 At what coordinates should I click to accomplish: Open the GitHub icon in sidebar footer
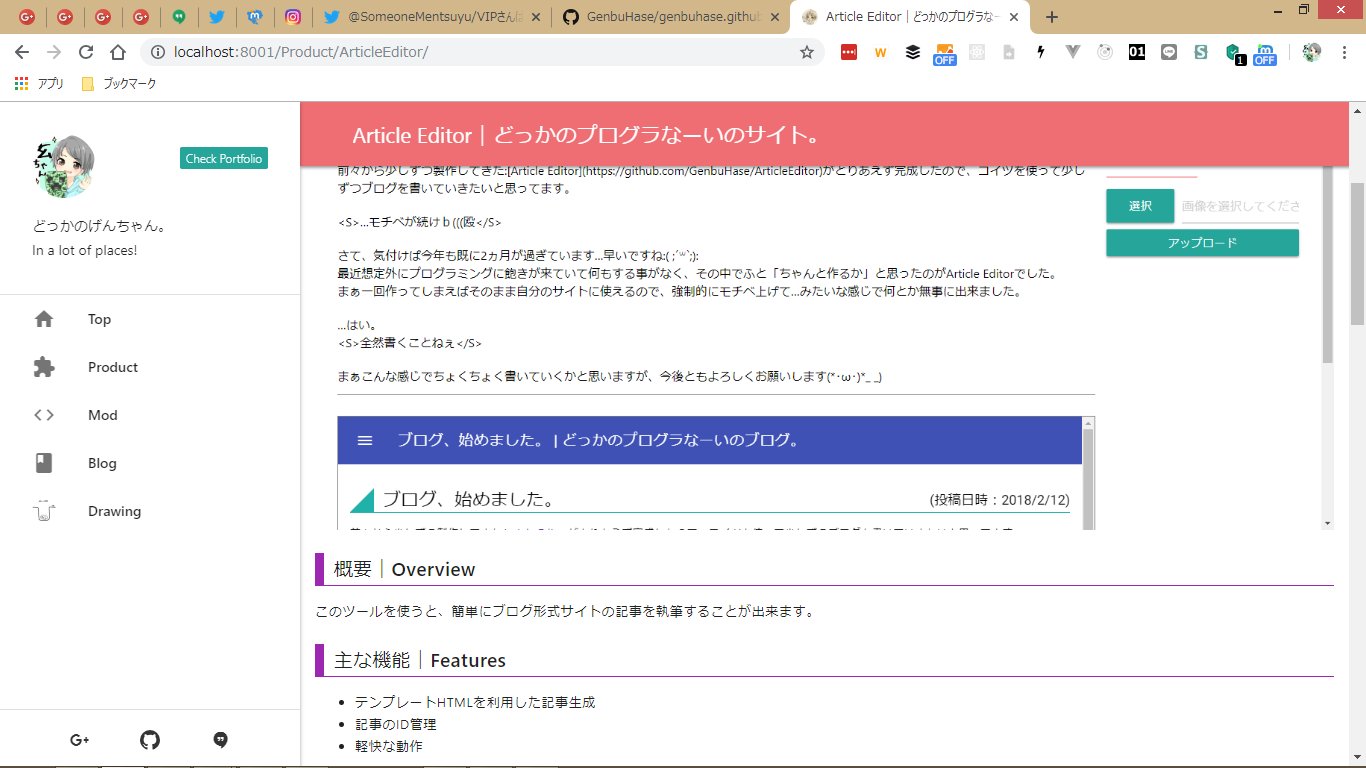(x=150, y=740)
